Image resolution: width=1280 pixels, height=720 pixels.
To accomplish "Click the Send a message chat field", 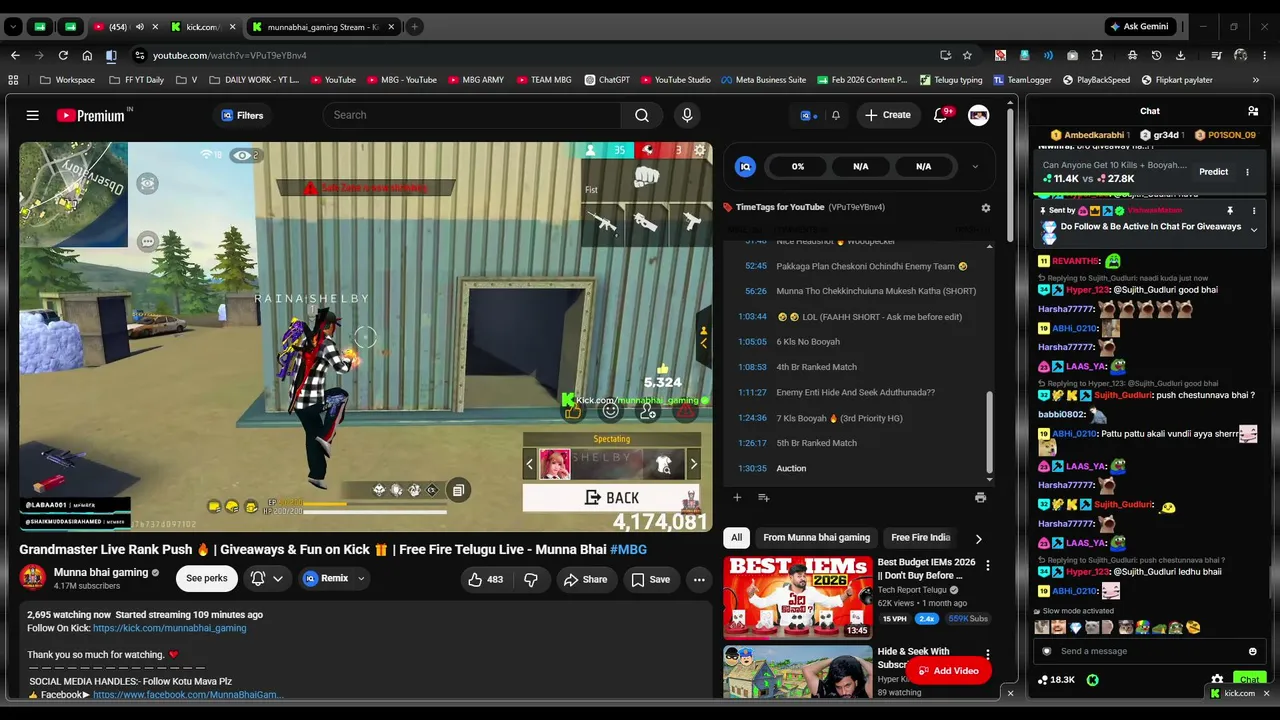I will click(1148, 651).
